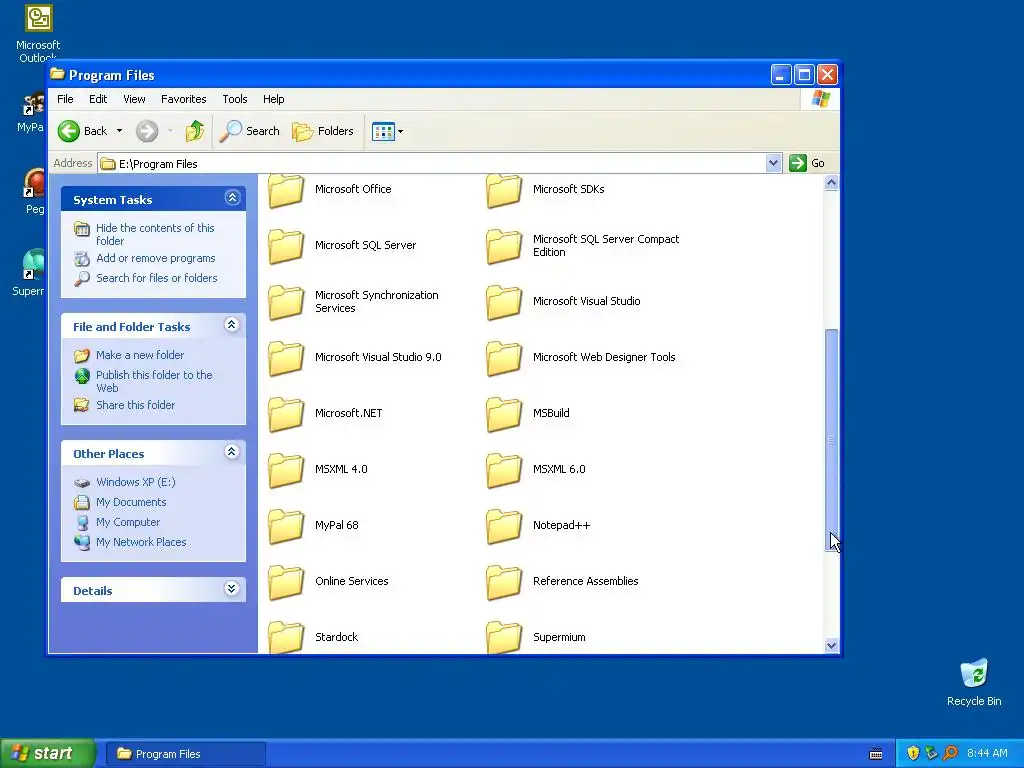Open My Documents from Other Places
Viewport: 1024px width, 768px height.
point(131,502)
